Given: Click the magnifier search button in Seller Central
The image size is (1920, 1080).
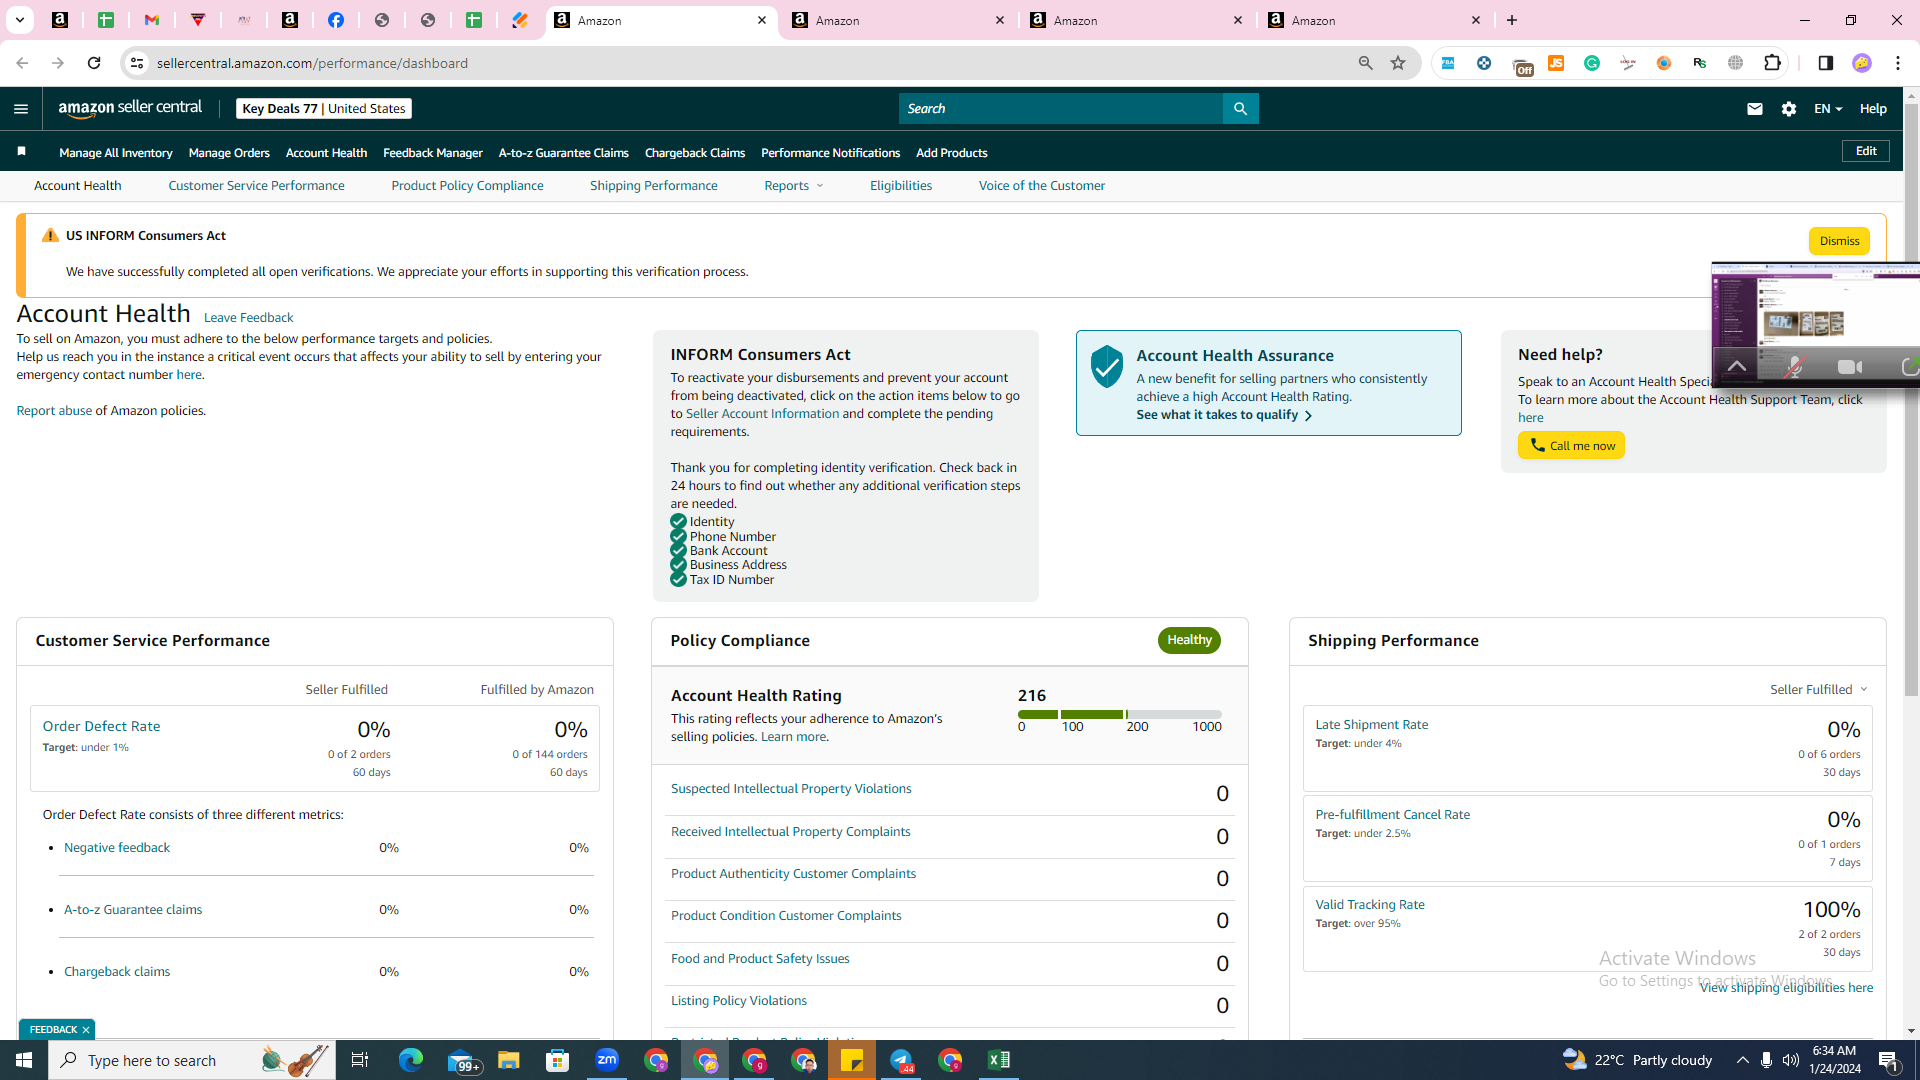Looking at the screenshot, I should click(x=1240, y=109).
